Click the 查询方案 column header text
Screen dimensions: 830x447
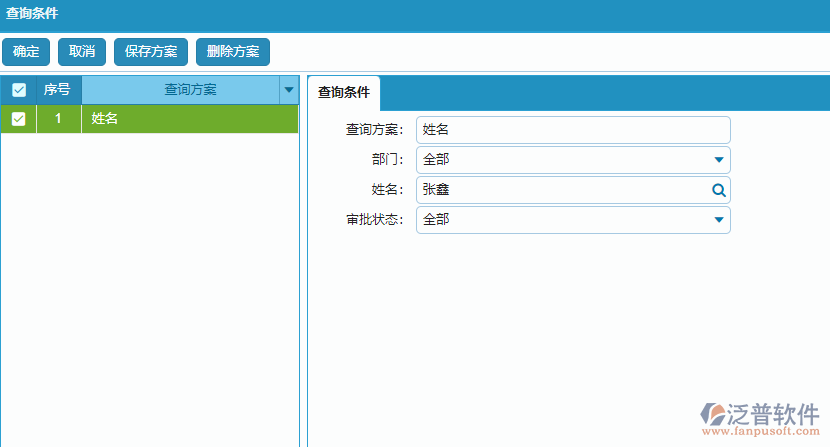pos(190,90)
